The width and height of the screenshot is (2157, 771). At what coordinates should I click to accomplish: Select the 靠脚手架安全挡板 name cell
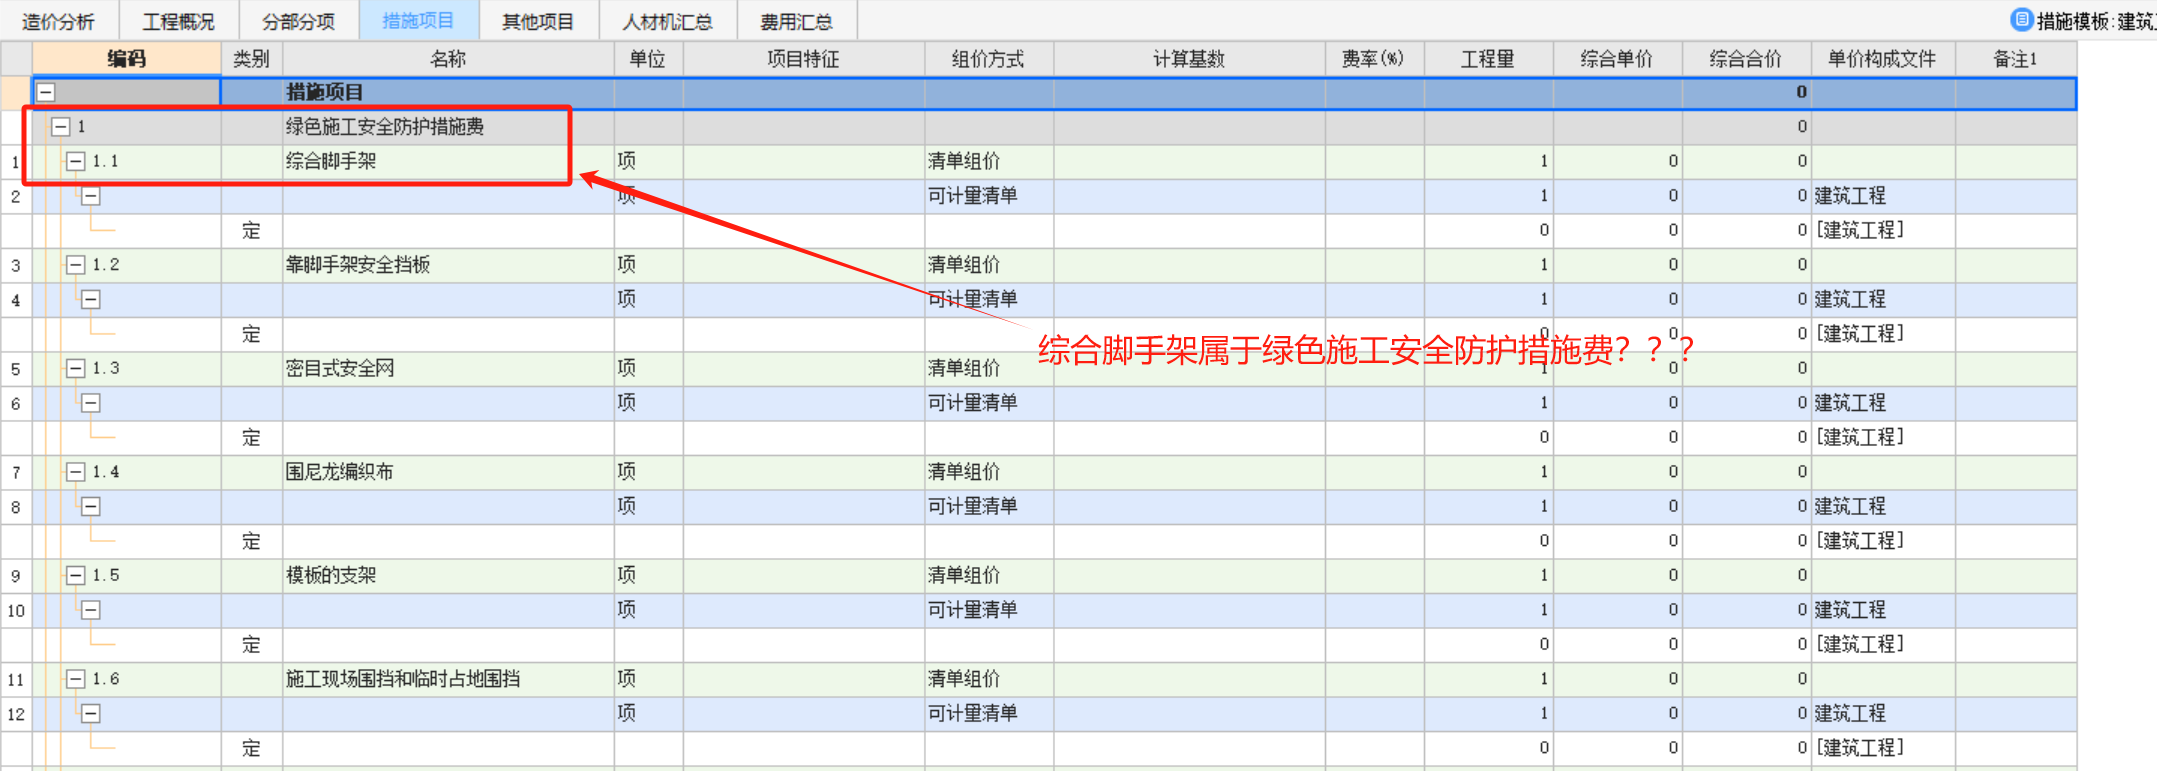tap(448, 265)
